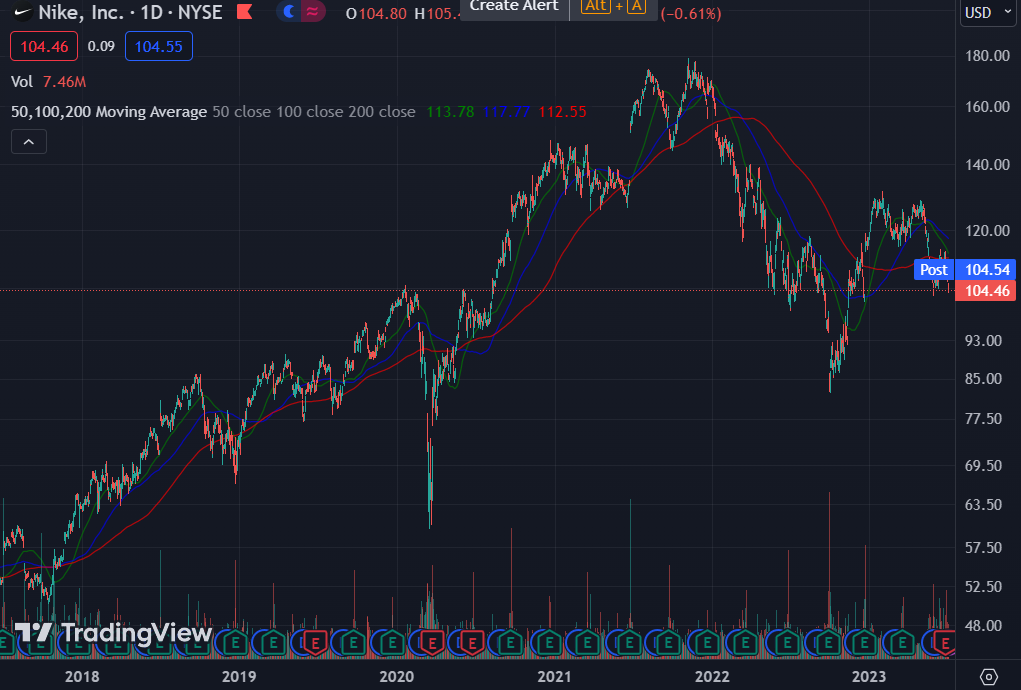Collapse the indicator legend with the chevron
Viewport: 1021px width, 690px height.
[29, 142]
